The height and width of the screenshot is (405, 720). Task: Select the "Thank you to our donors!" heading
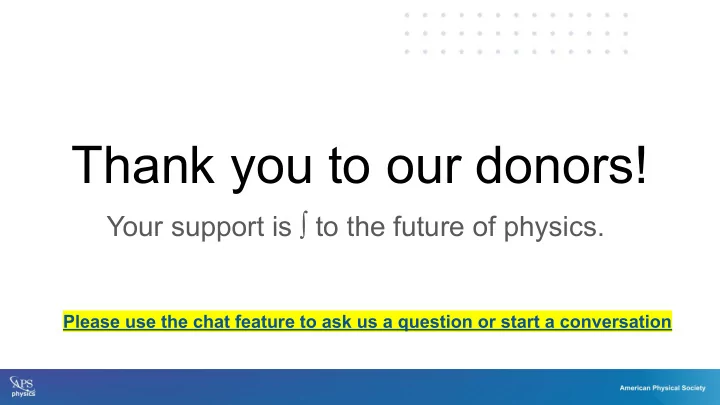(x=359, y=165)
